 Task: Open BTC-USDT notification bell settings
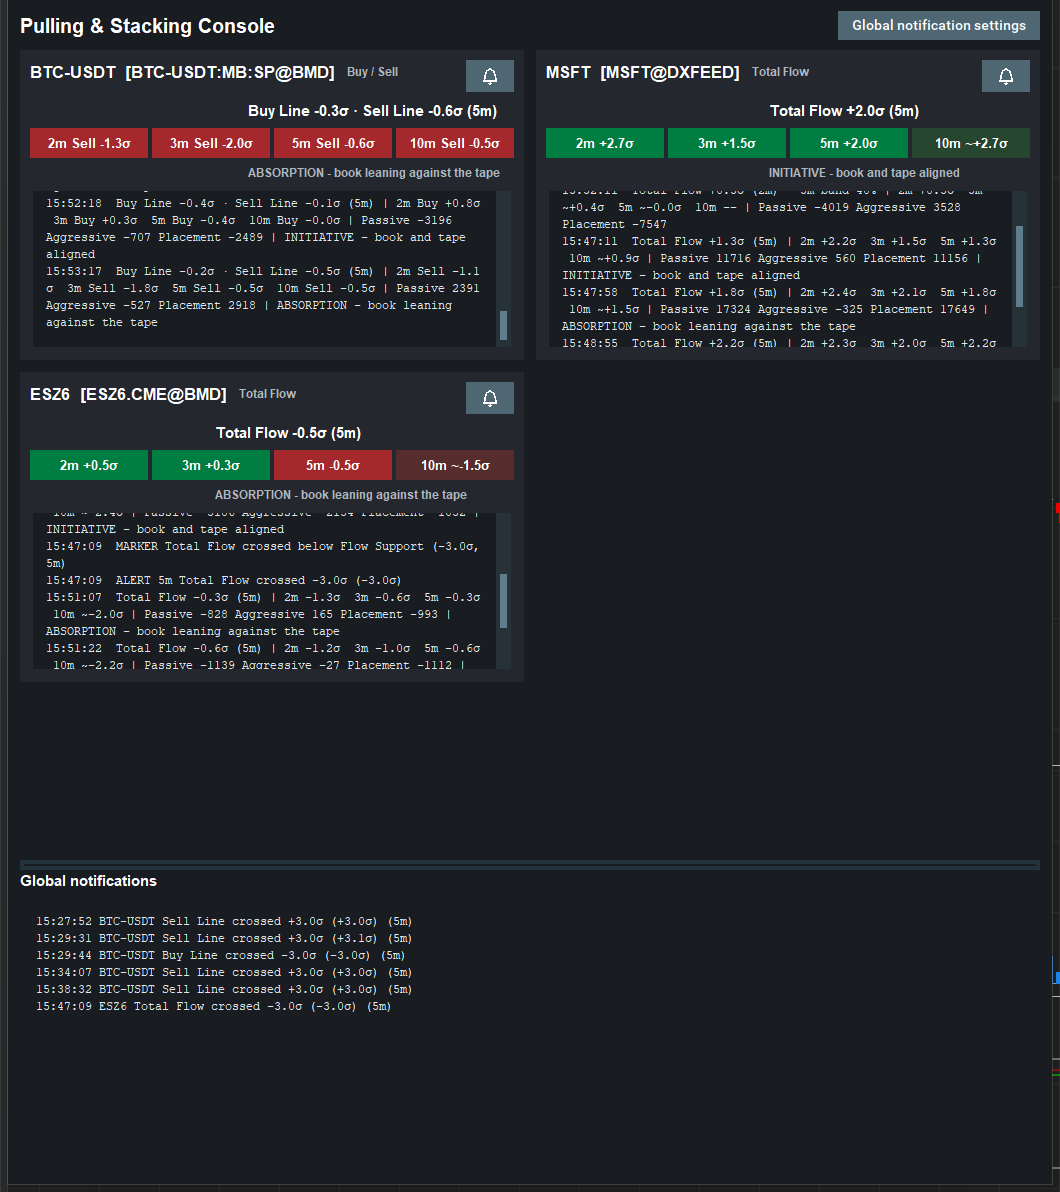[490, 76]
